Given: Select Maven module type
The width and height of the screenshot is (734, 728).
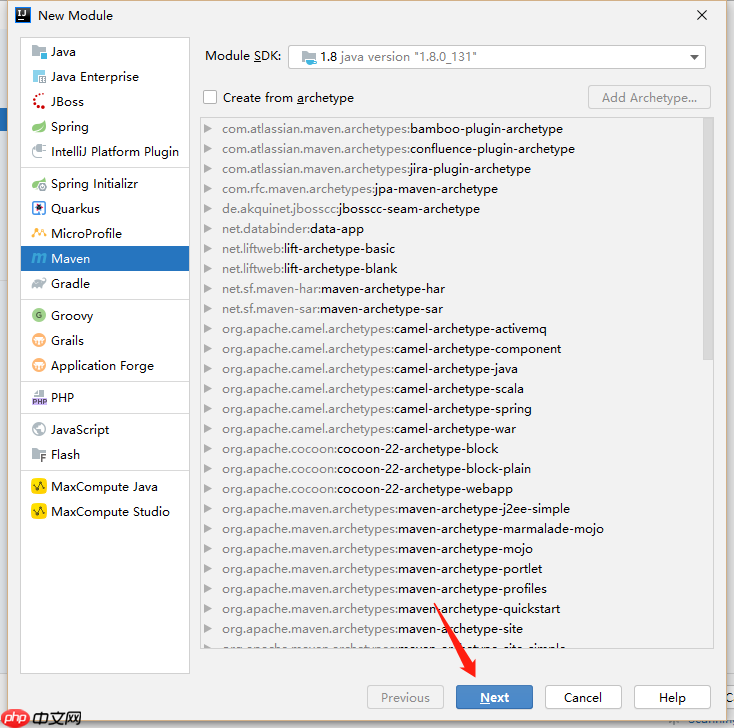Looking at the screenshot, I should tap(105, 258).
